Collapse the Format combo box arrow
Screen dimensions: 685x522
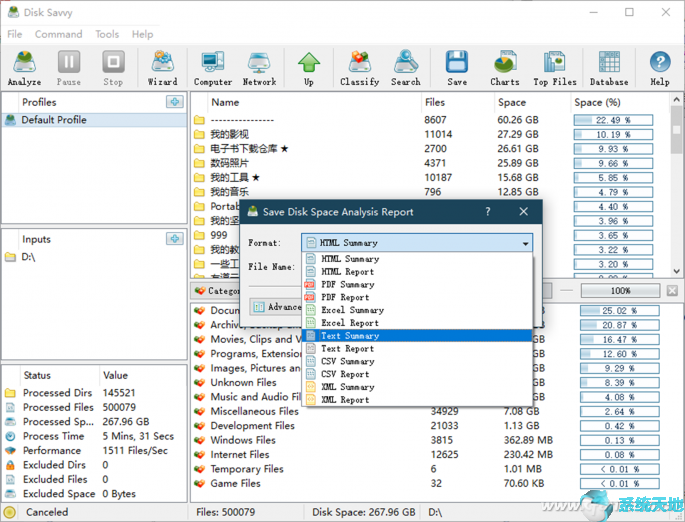pos(525,243)
